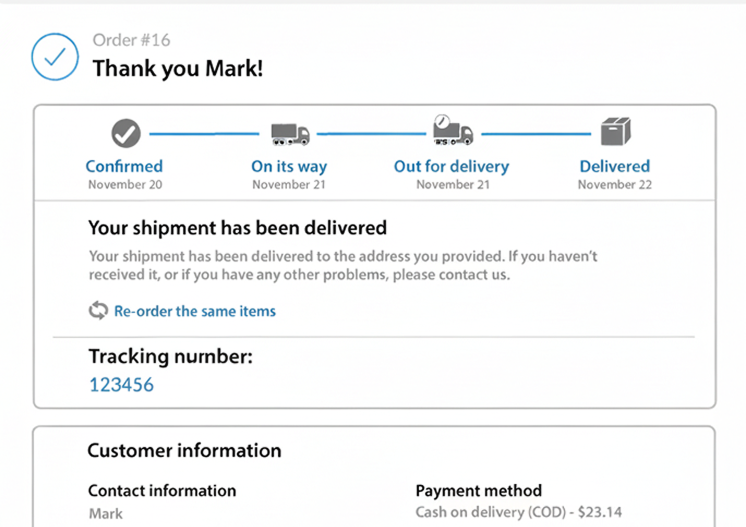Click the Customer information heading
This screenshot has height=527, width=746.
click(184, 451)
